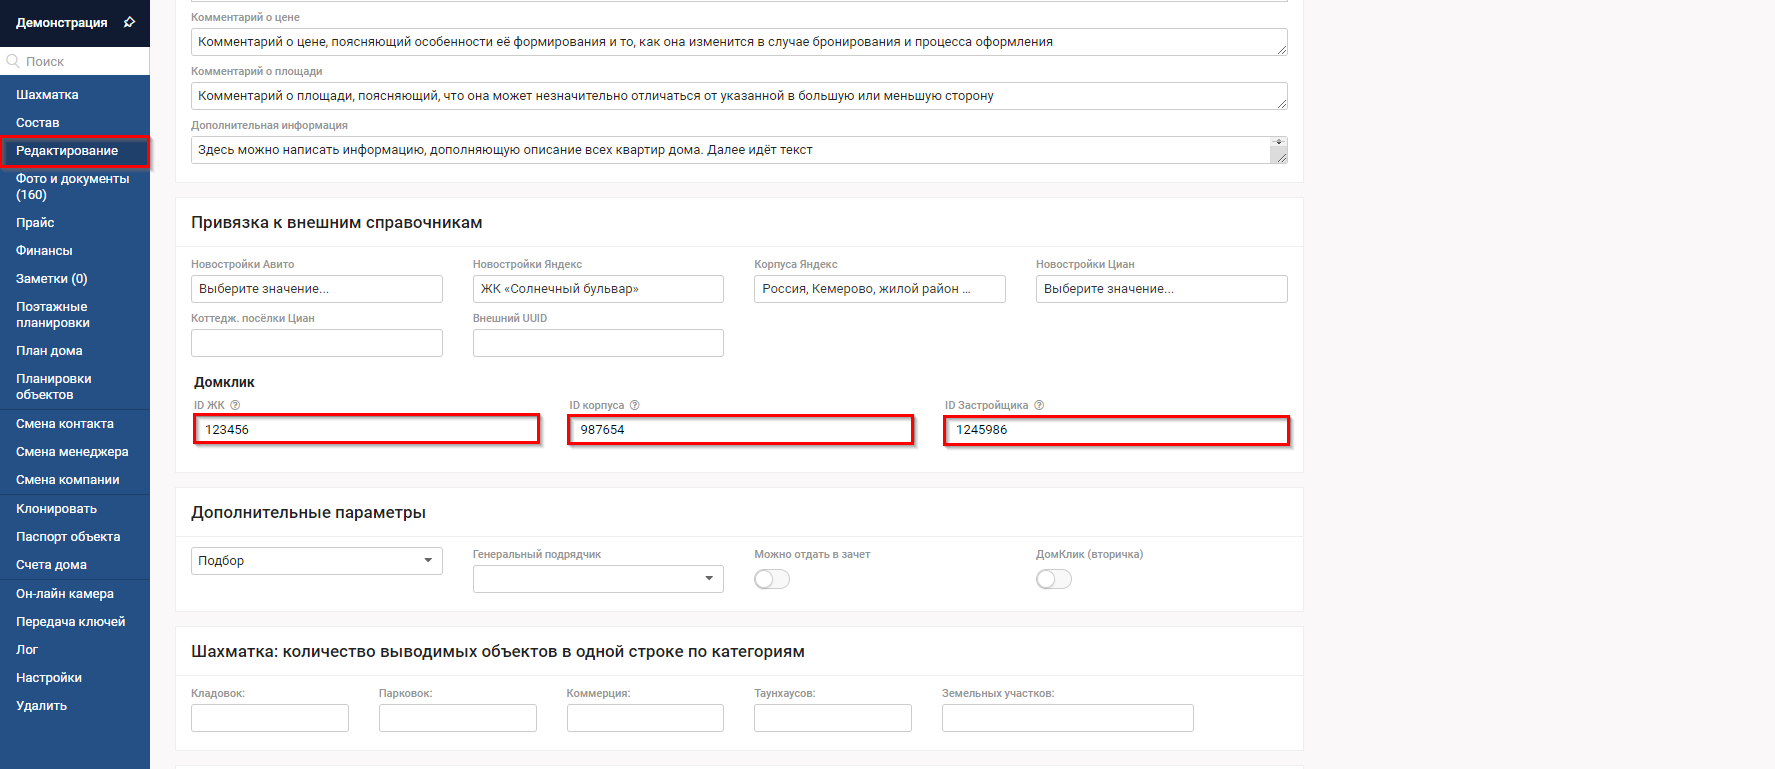
Task: Click the Внешний UUID input field
Action: 597,343
